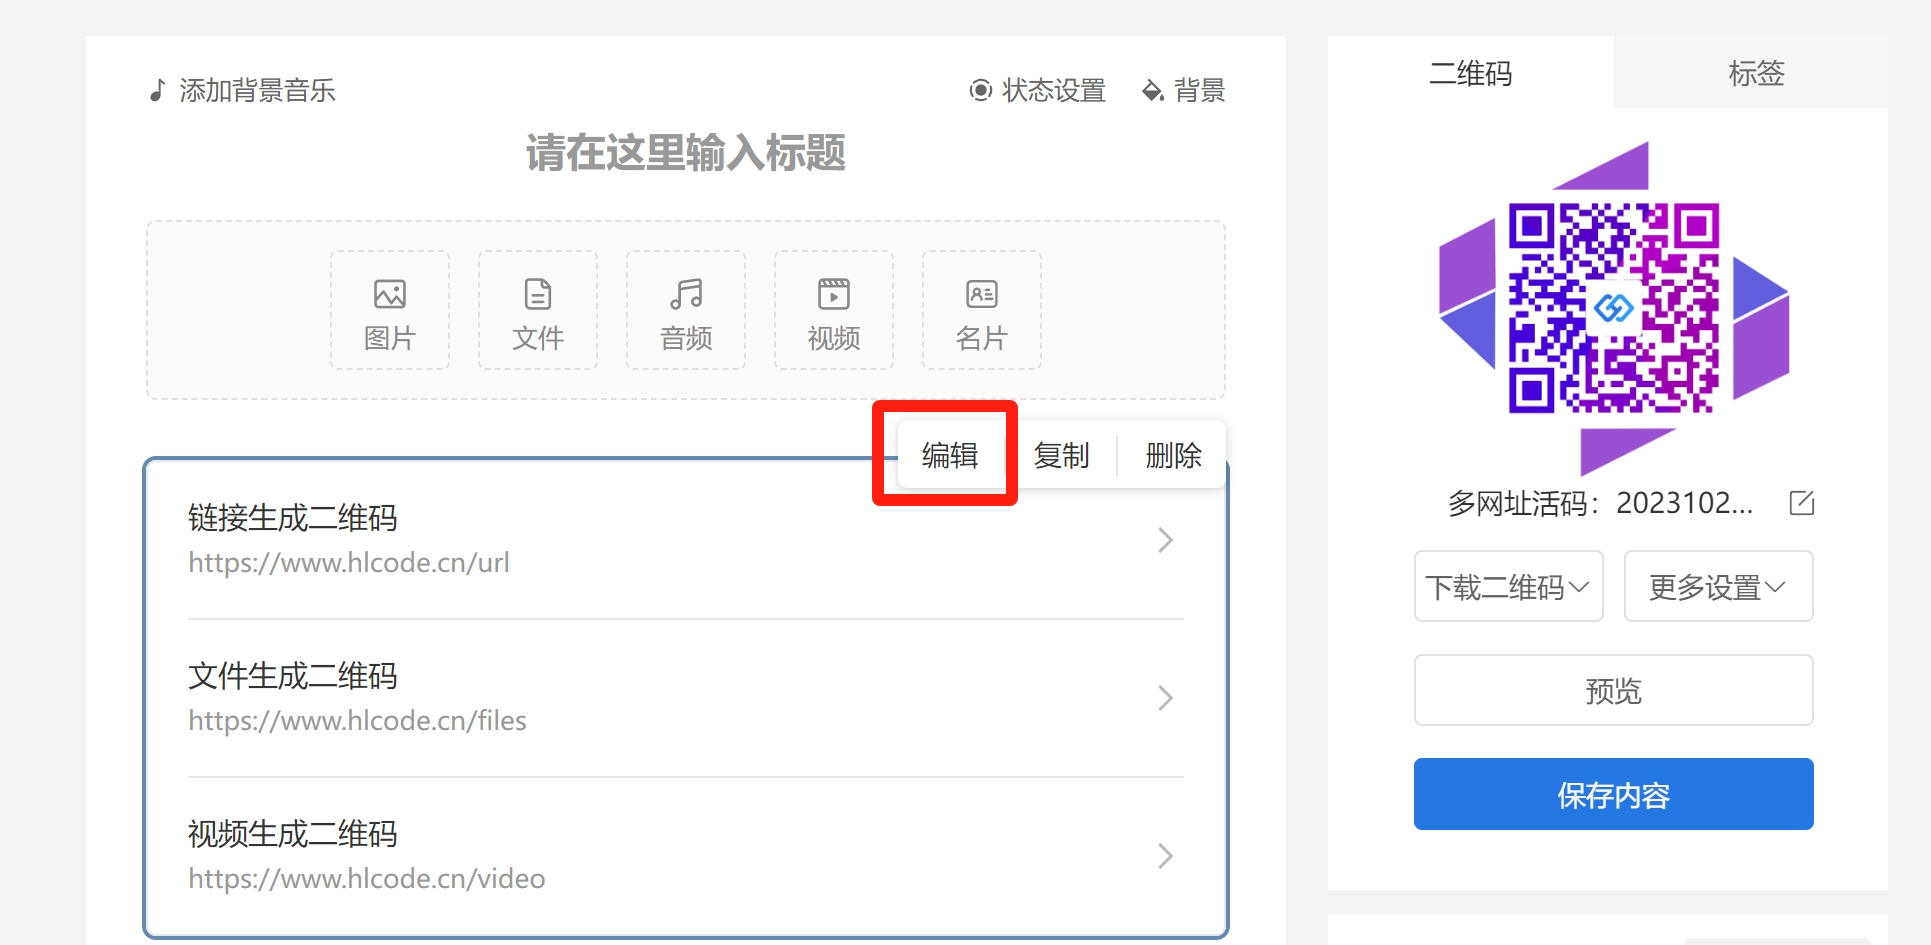Image resolution: width=1931 pixels, height=945 pixels.
Task: Click the 预览 preview button
Action: tap(1614, 690)
